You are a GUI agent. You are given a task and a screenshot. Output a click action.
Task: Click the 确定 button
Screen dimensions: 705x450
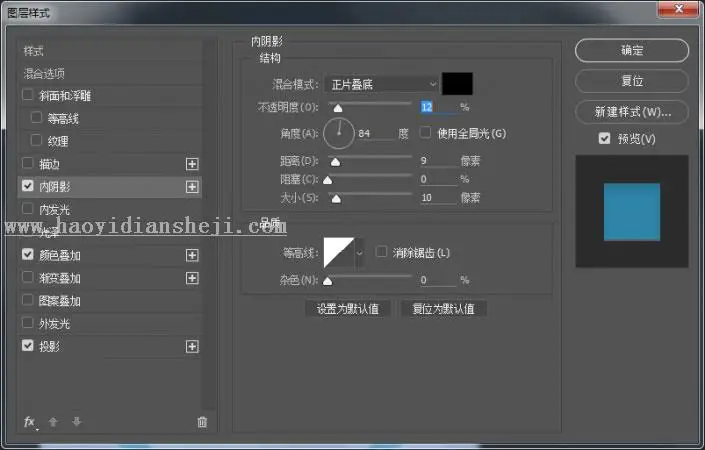pyautogui.click(x=632, y=50)
